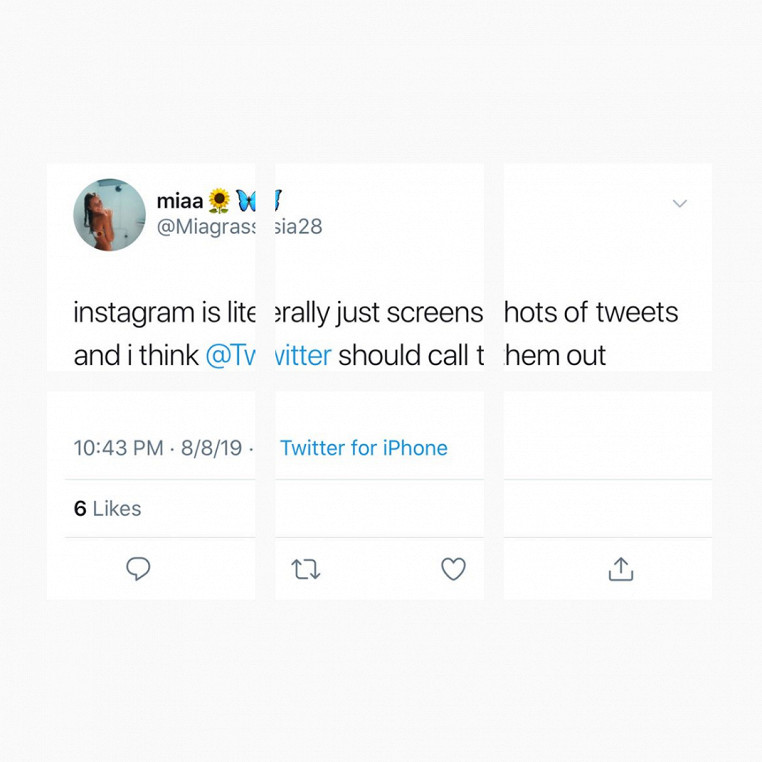
Task: Click the word "tweets" ending the first line
Action: click(x=636, y=313)
